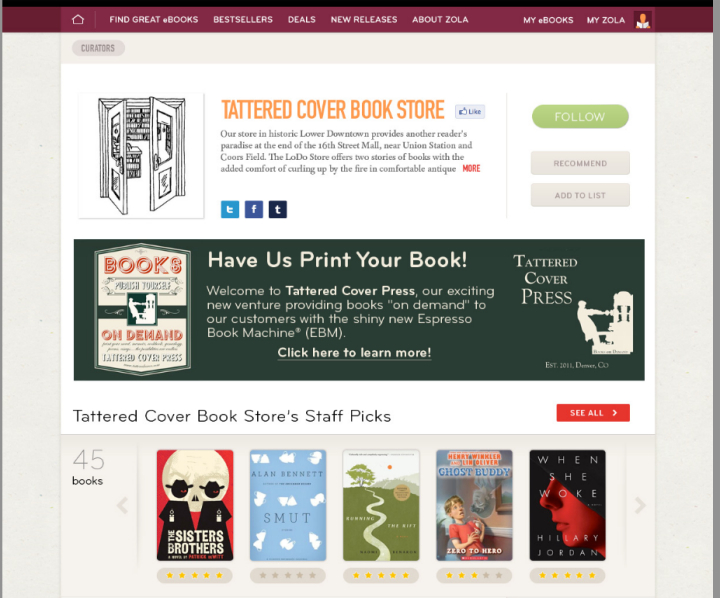Show previous staff picks with left arrow

(x=122, y=505)
